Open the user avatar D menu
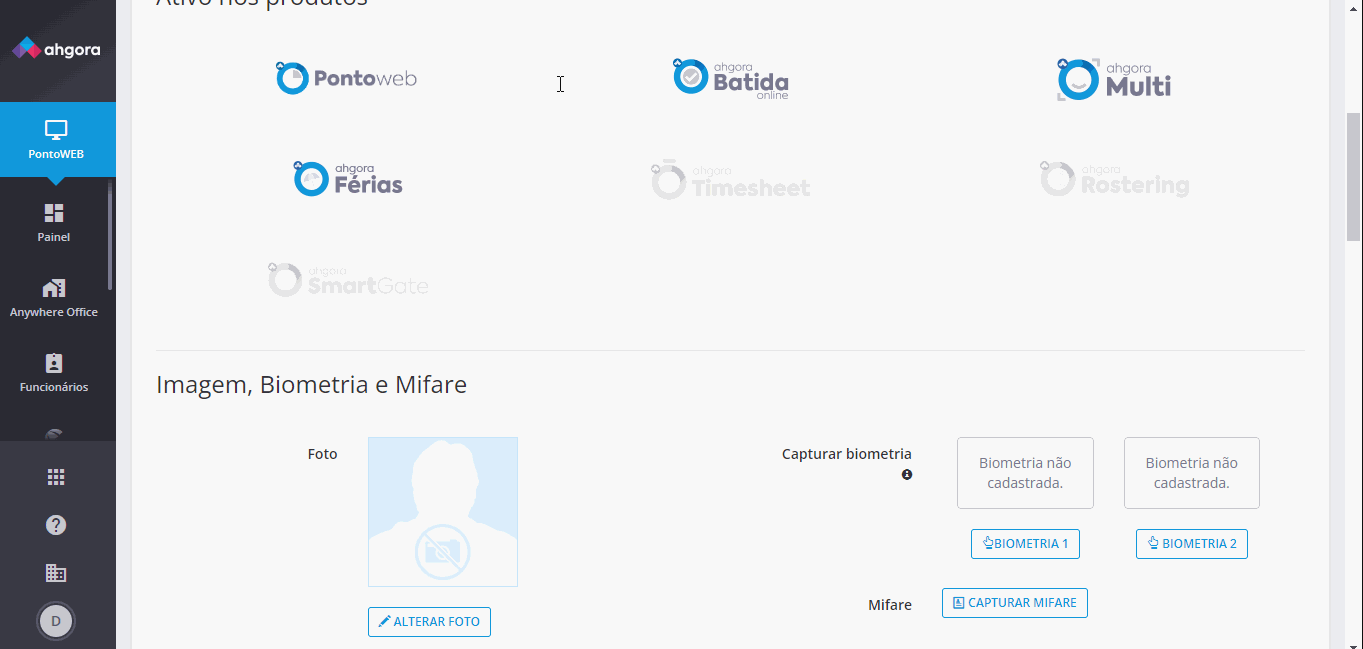 pyautogui.click(x=56, y=621)
